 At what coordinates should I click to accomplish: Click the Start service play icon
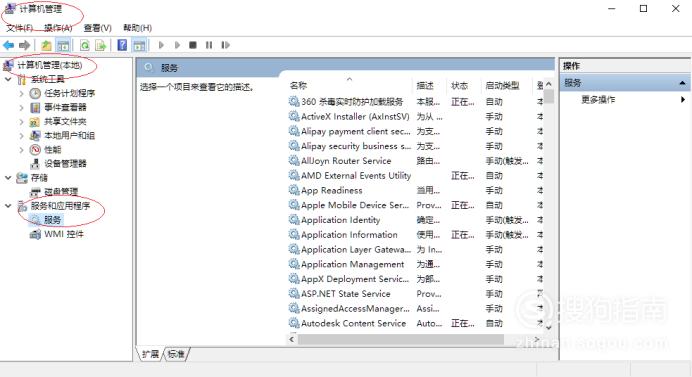pyautogui.click(x=161, y=45)
